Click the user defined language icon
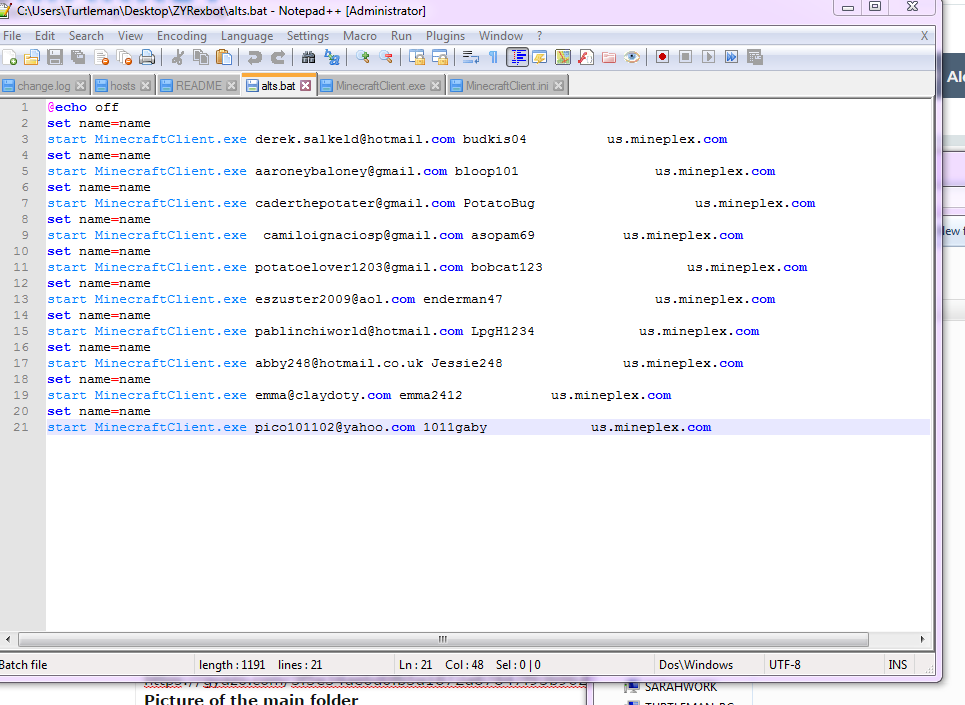Image resolution: width=965 pixels, height=705 pixels. click(540, 58)
